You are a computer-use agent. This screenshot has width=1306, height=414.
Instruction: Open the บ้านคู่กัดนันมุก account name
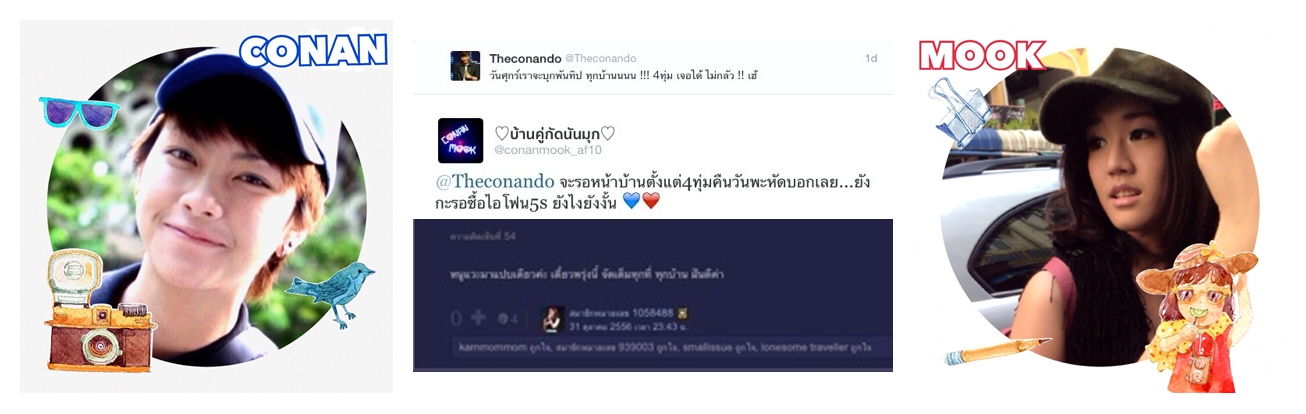pos(555,133)
